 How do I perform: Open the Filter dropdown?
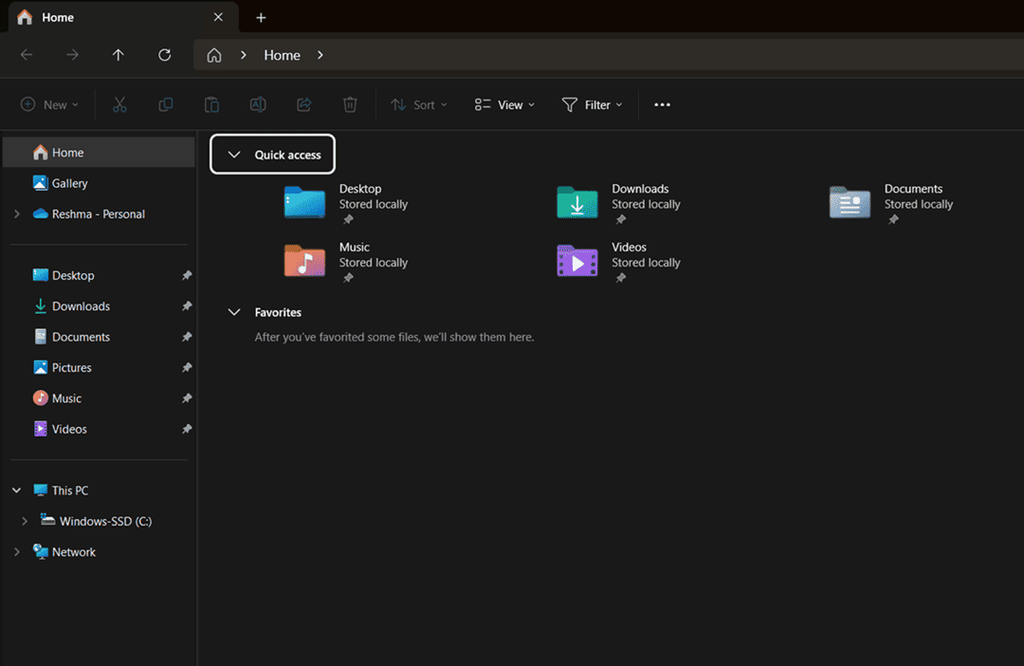coord(592,105)
